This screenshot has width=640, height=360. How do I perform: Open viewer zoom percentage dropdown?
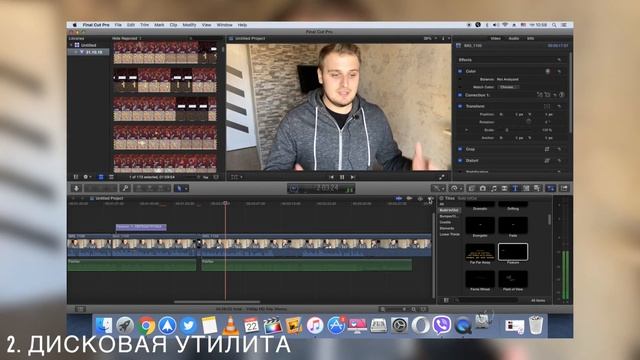pos(430,38)
